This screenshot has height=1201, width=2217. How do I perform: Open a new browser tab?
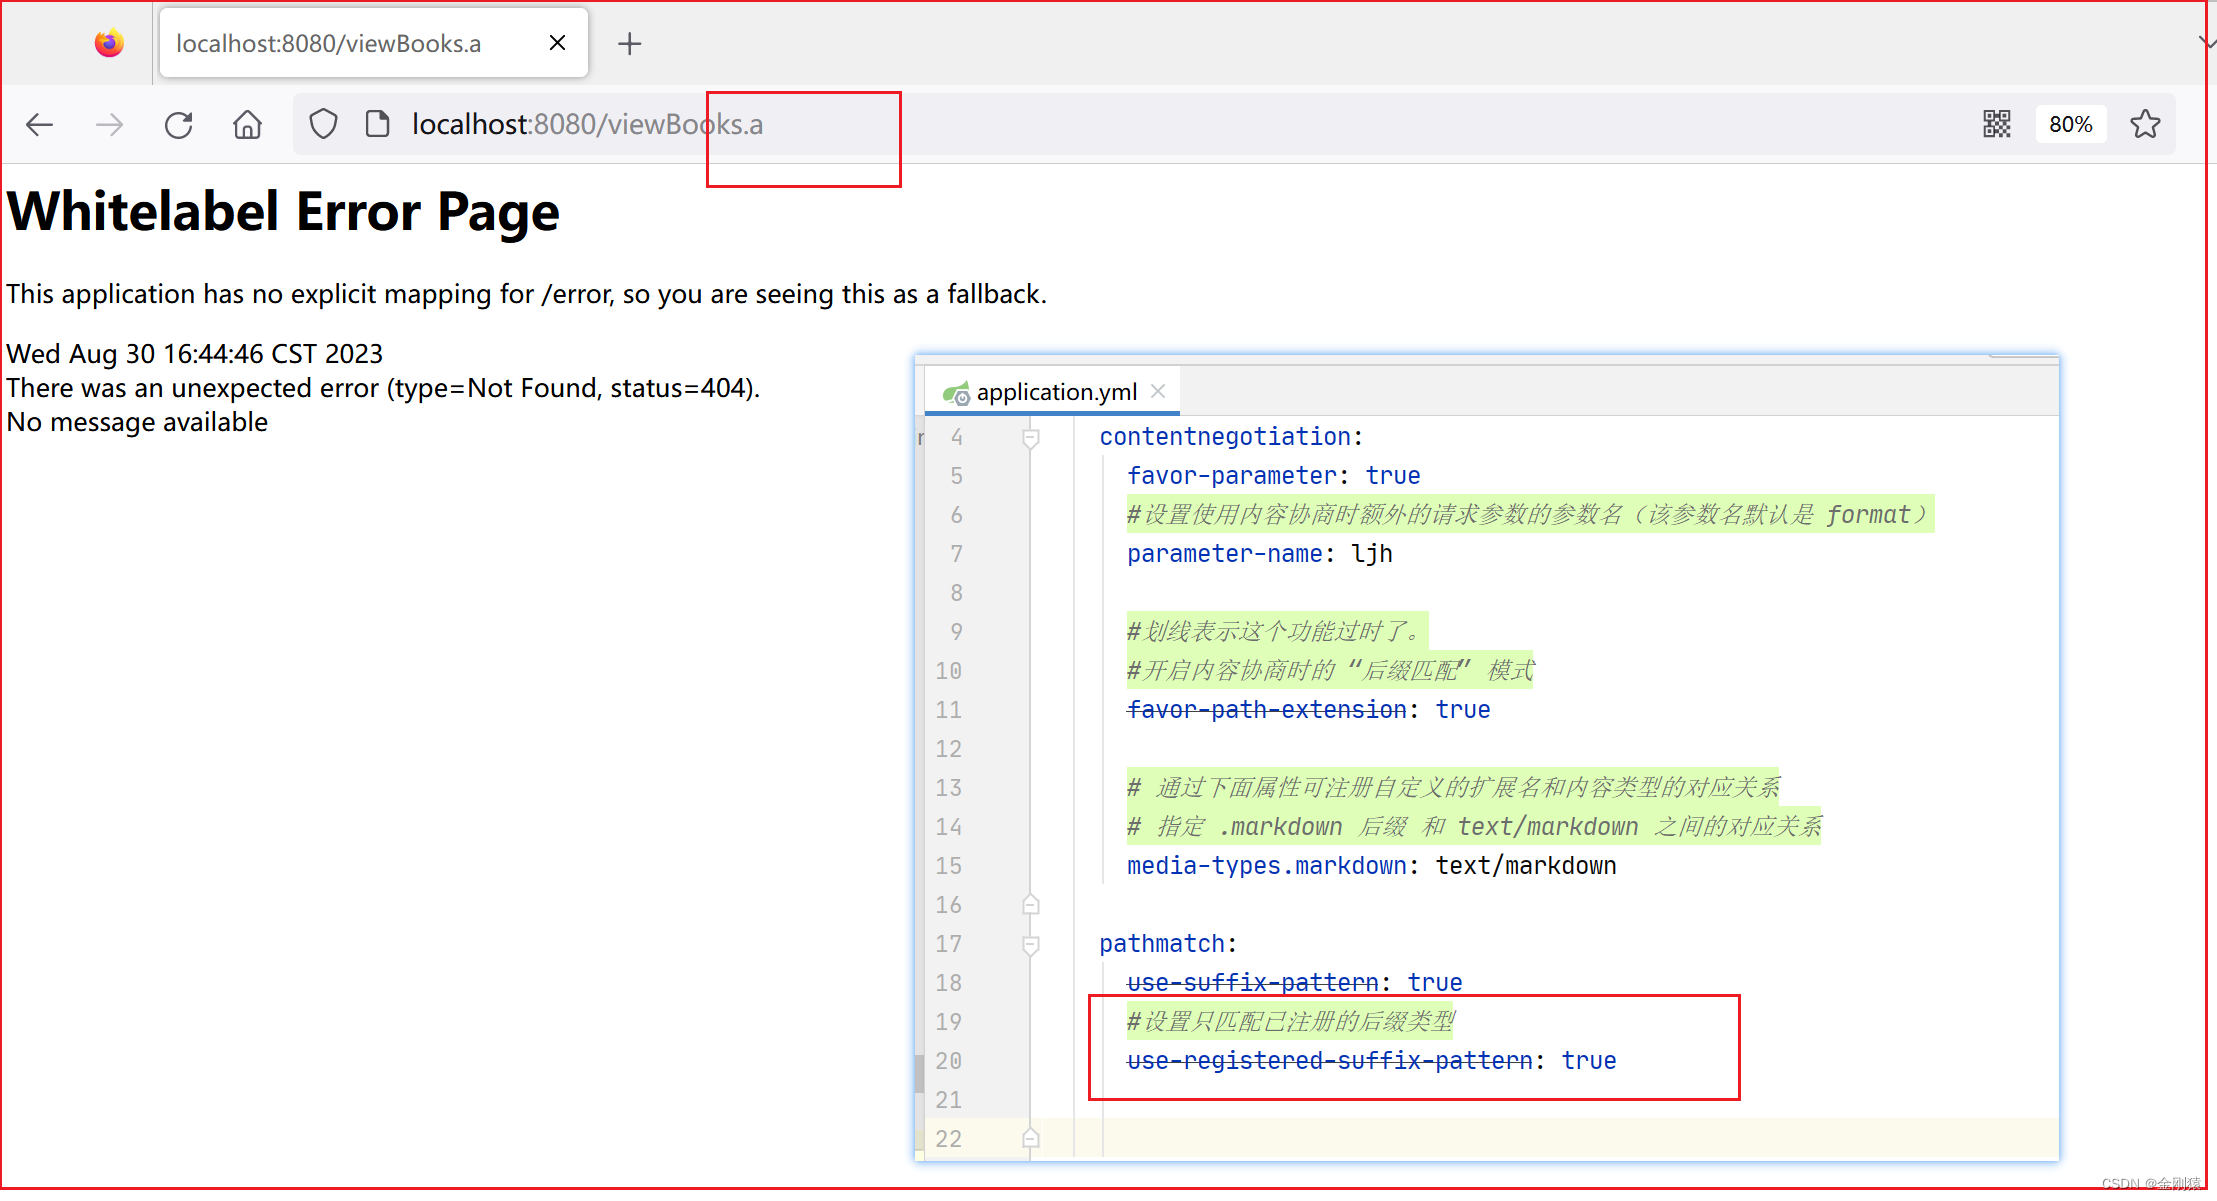[x=629, y=44]
